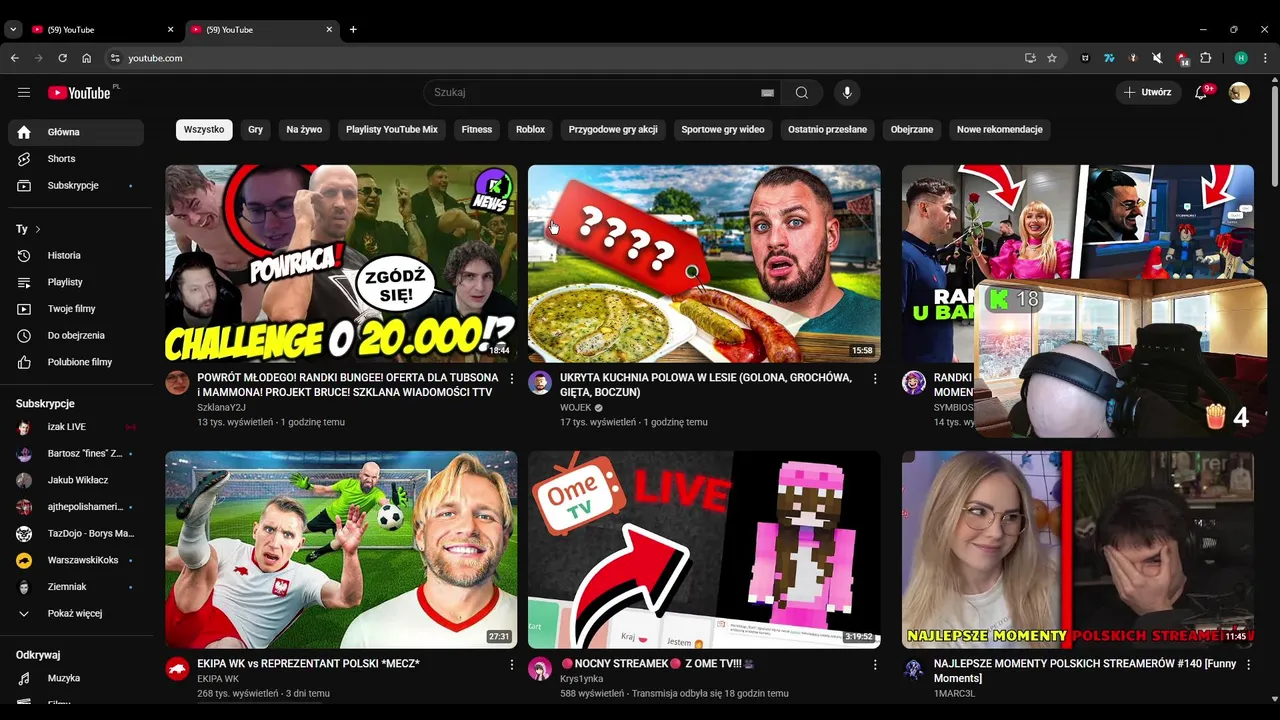Select Nowe rekomendacje chip
This screenshot has width=1280, height=720.
coord(1000,129)
